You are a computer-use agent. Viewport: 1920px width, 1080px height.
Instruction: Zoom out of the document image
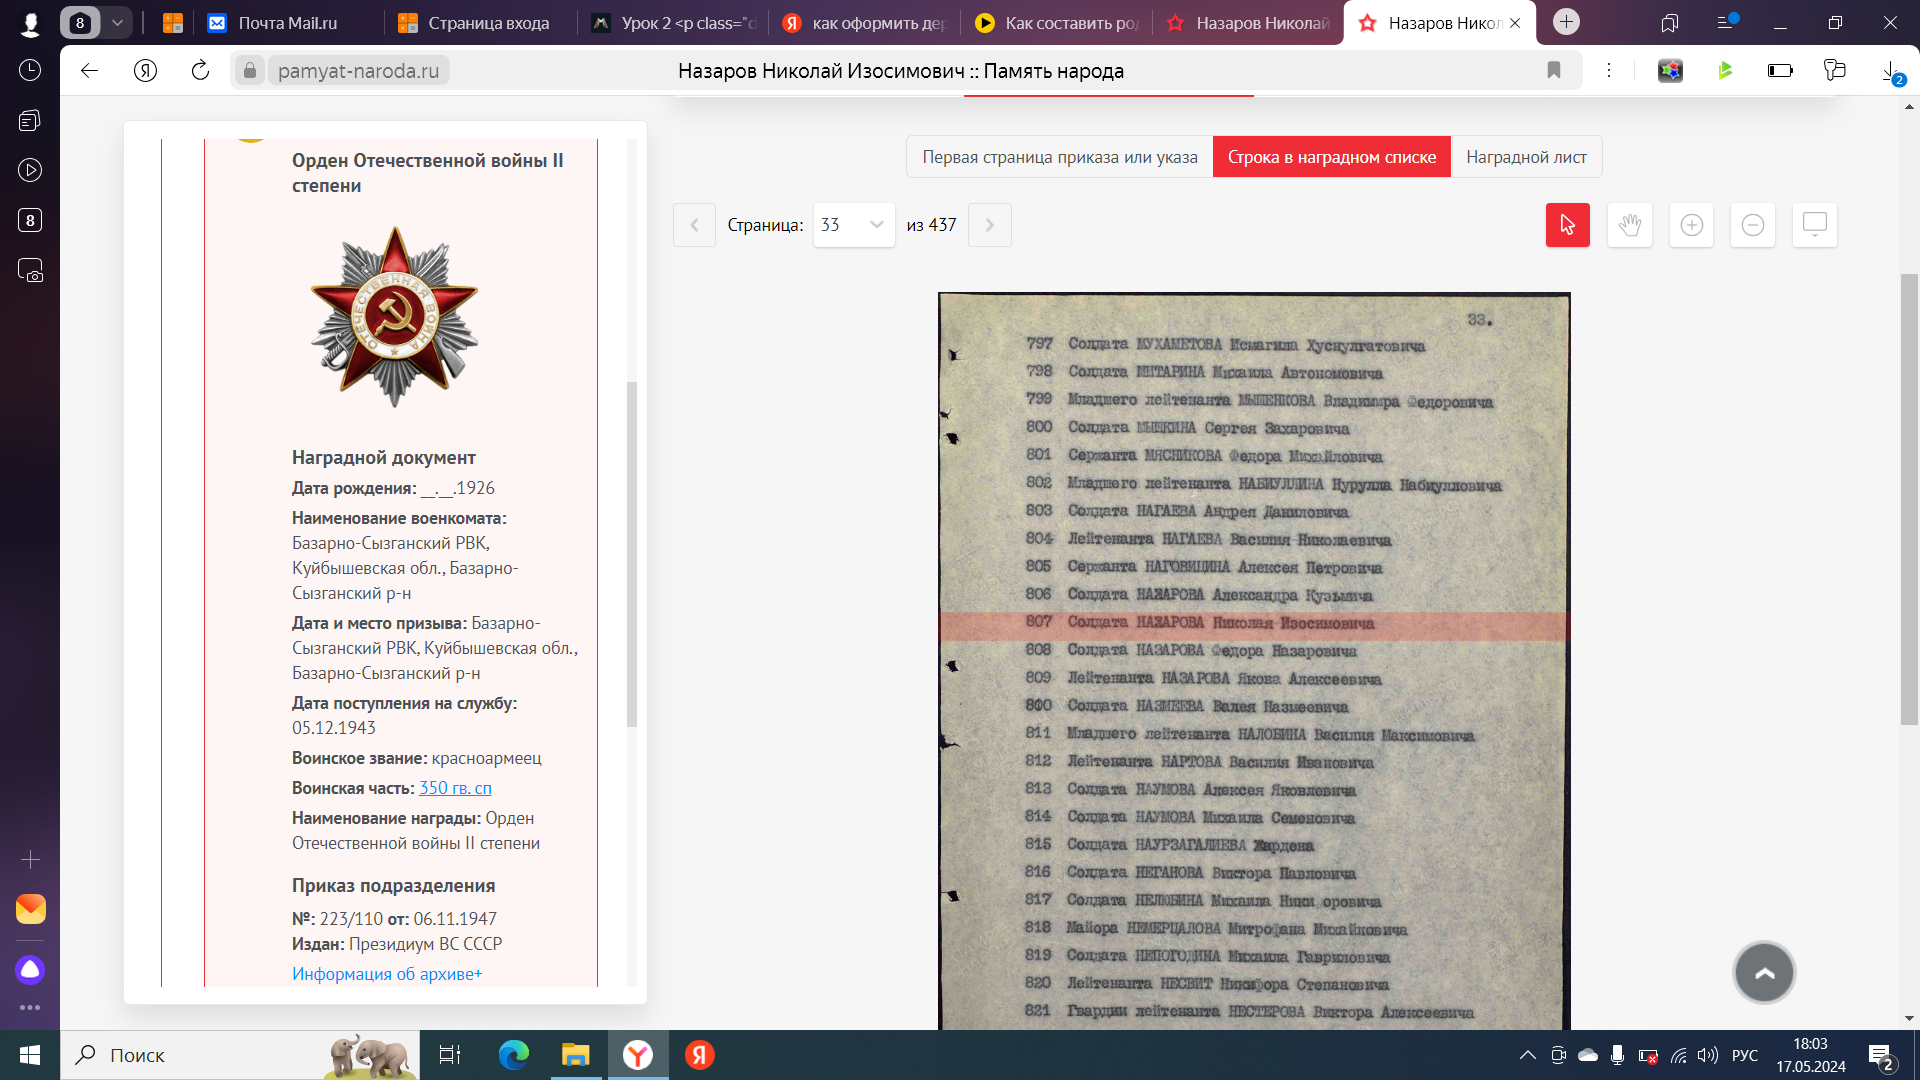(1752, 225)
